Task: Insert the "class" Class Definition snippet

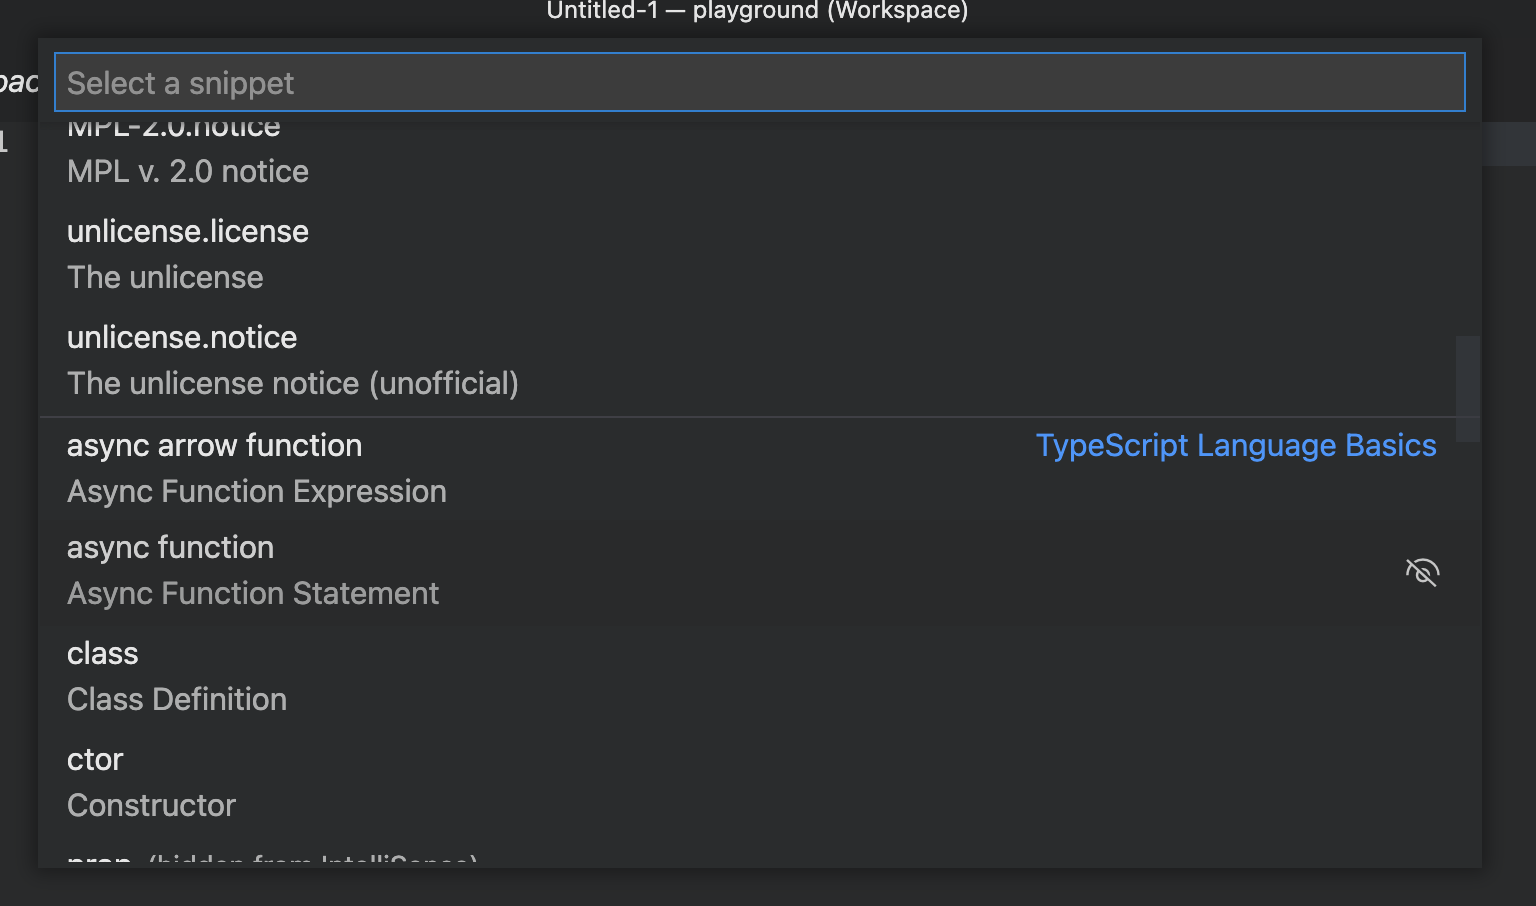Action: point(102,653)
